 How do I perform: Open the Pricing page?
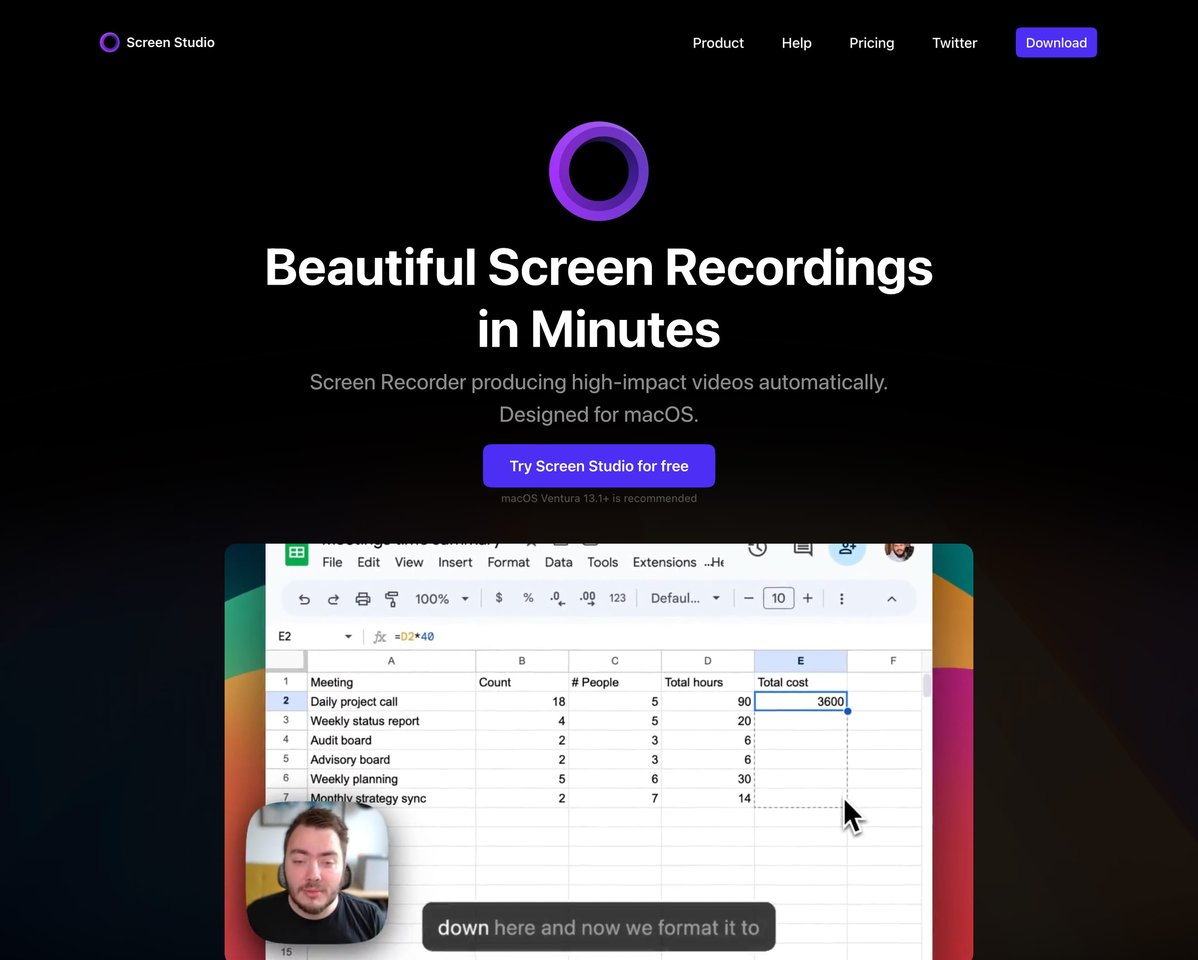(871, 43)
